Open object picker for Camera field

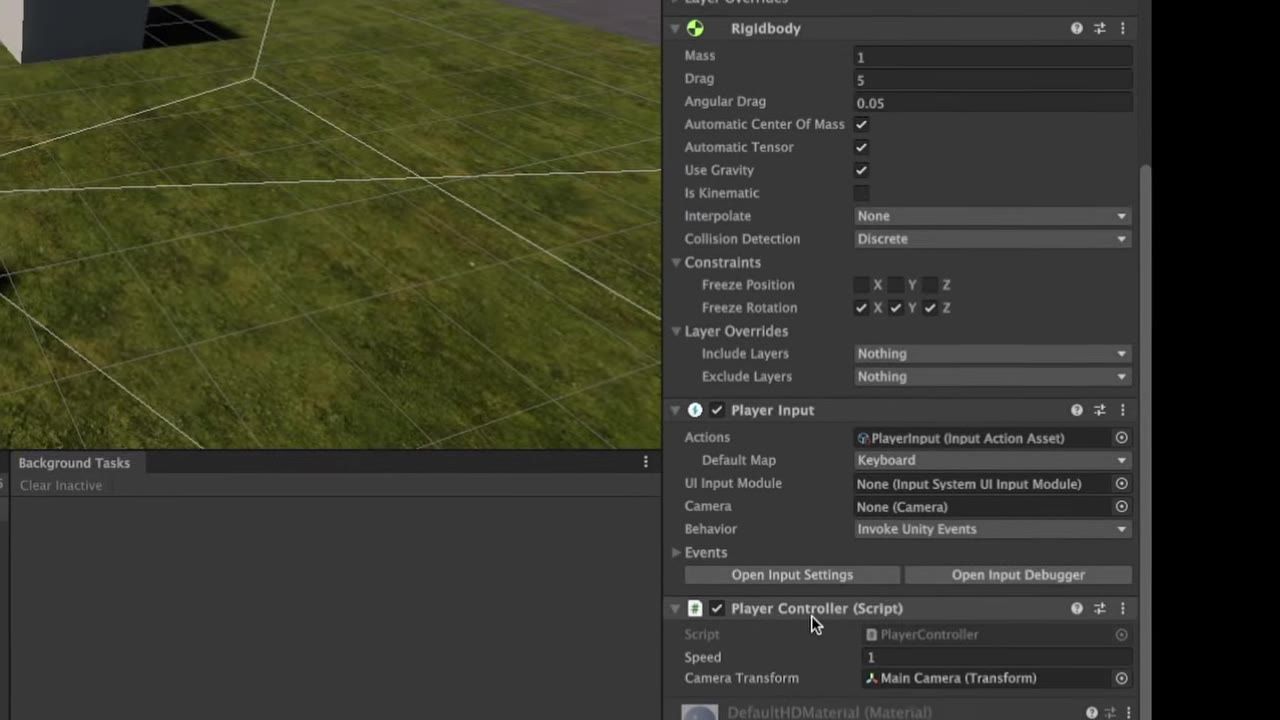pos(1121,506)
